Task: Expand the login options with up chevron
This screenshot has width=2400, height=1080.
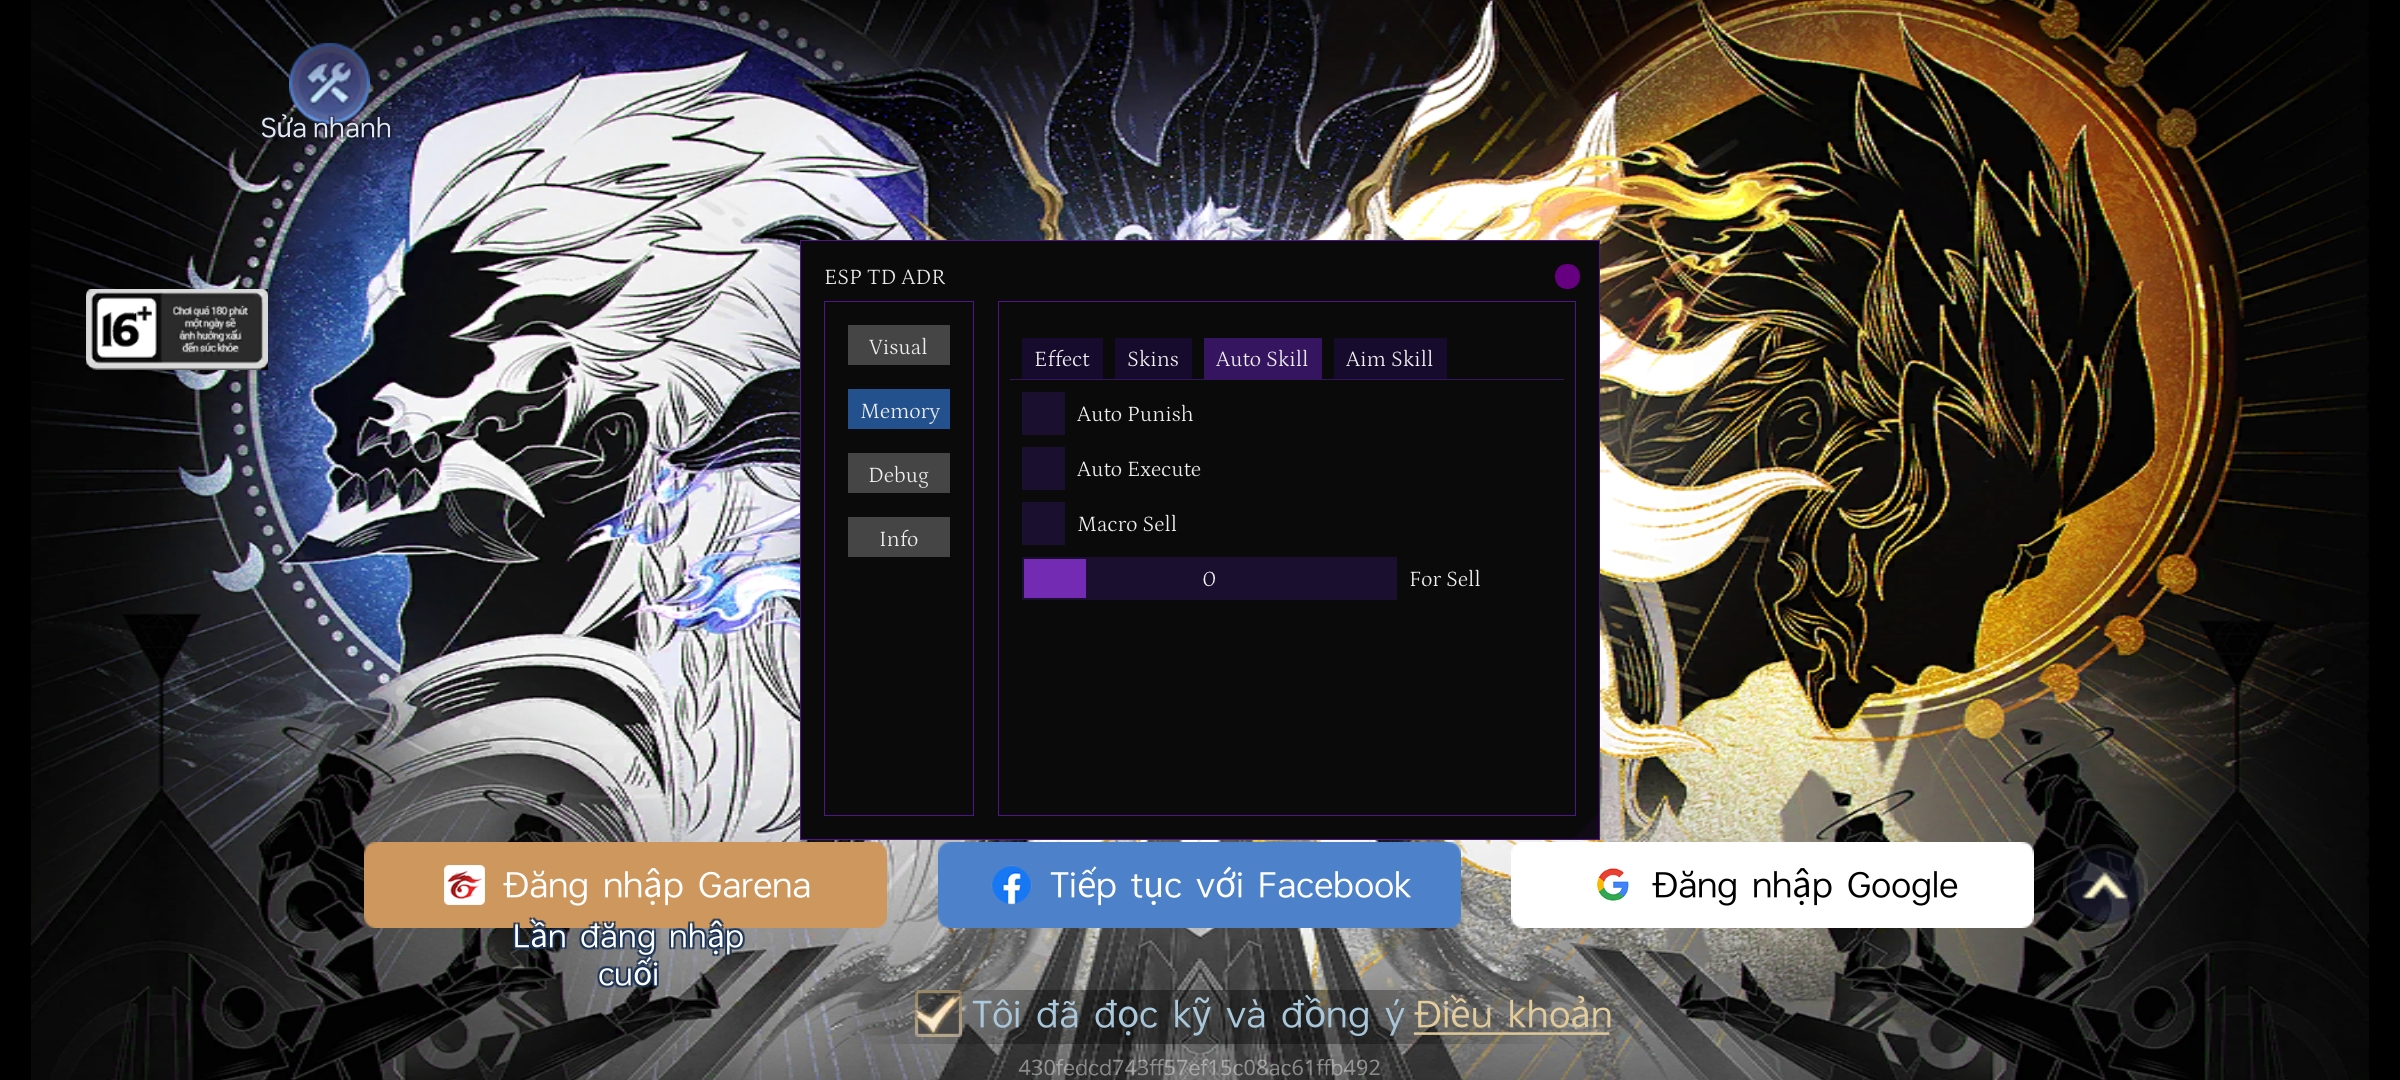Action: click(2104, 887)
